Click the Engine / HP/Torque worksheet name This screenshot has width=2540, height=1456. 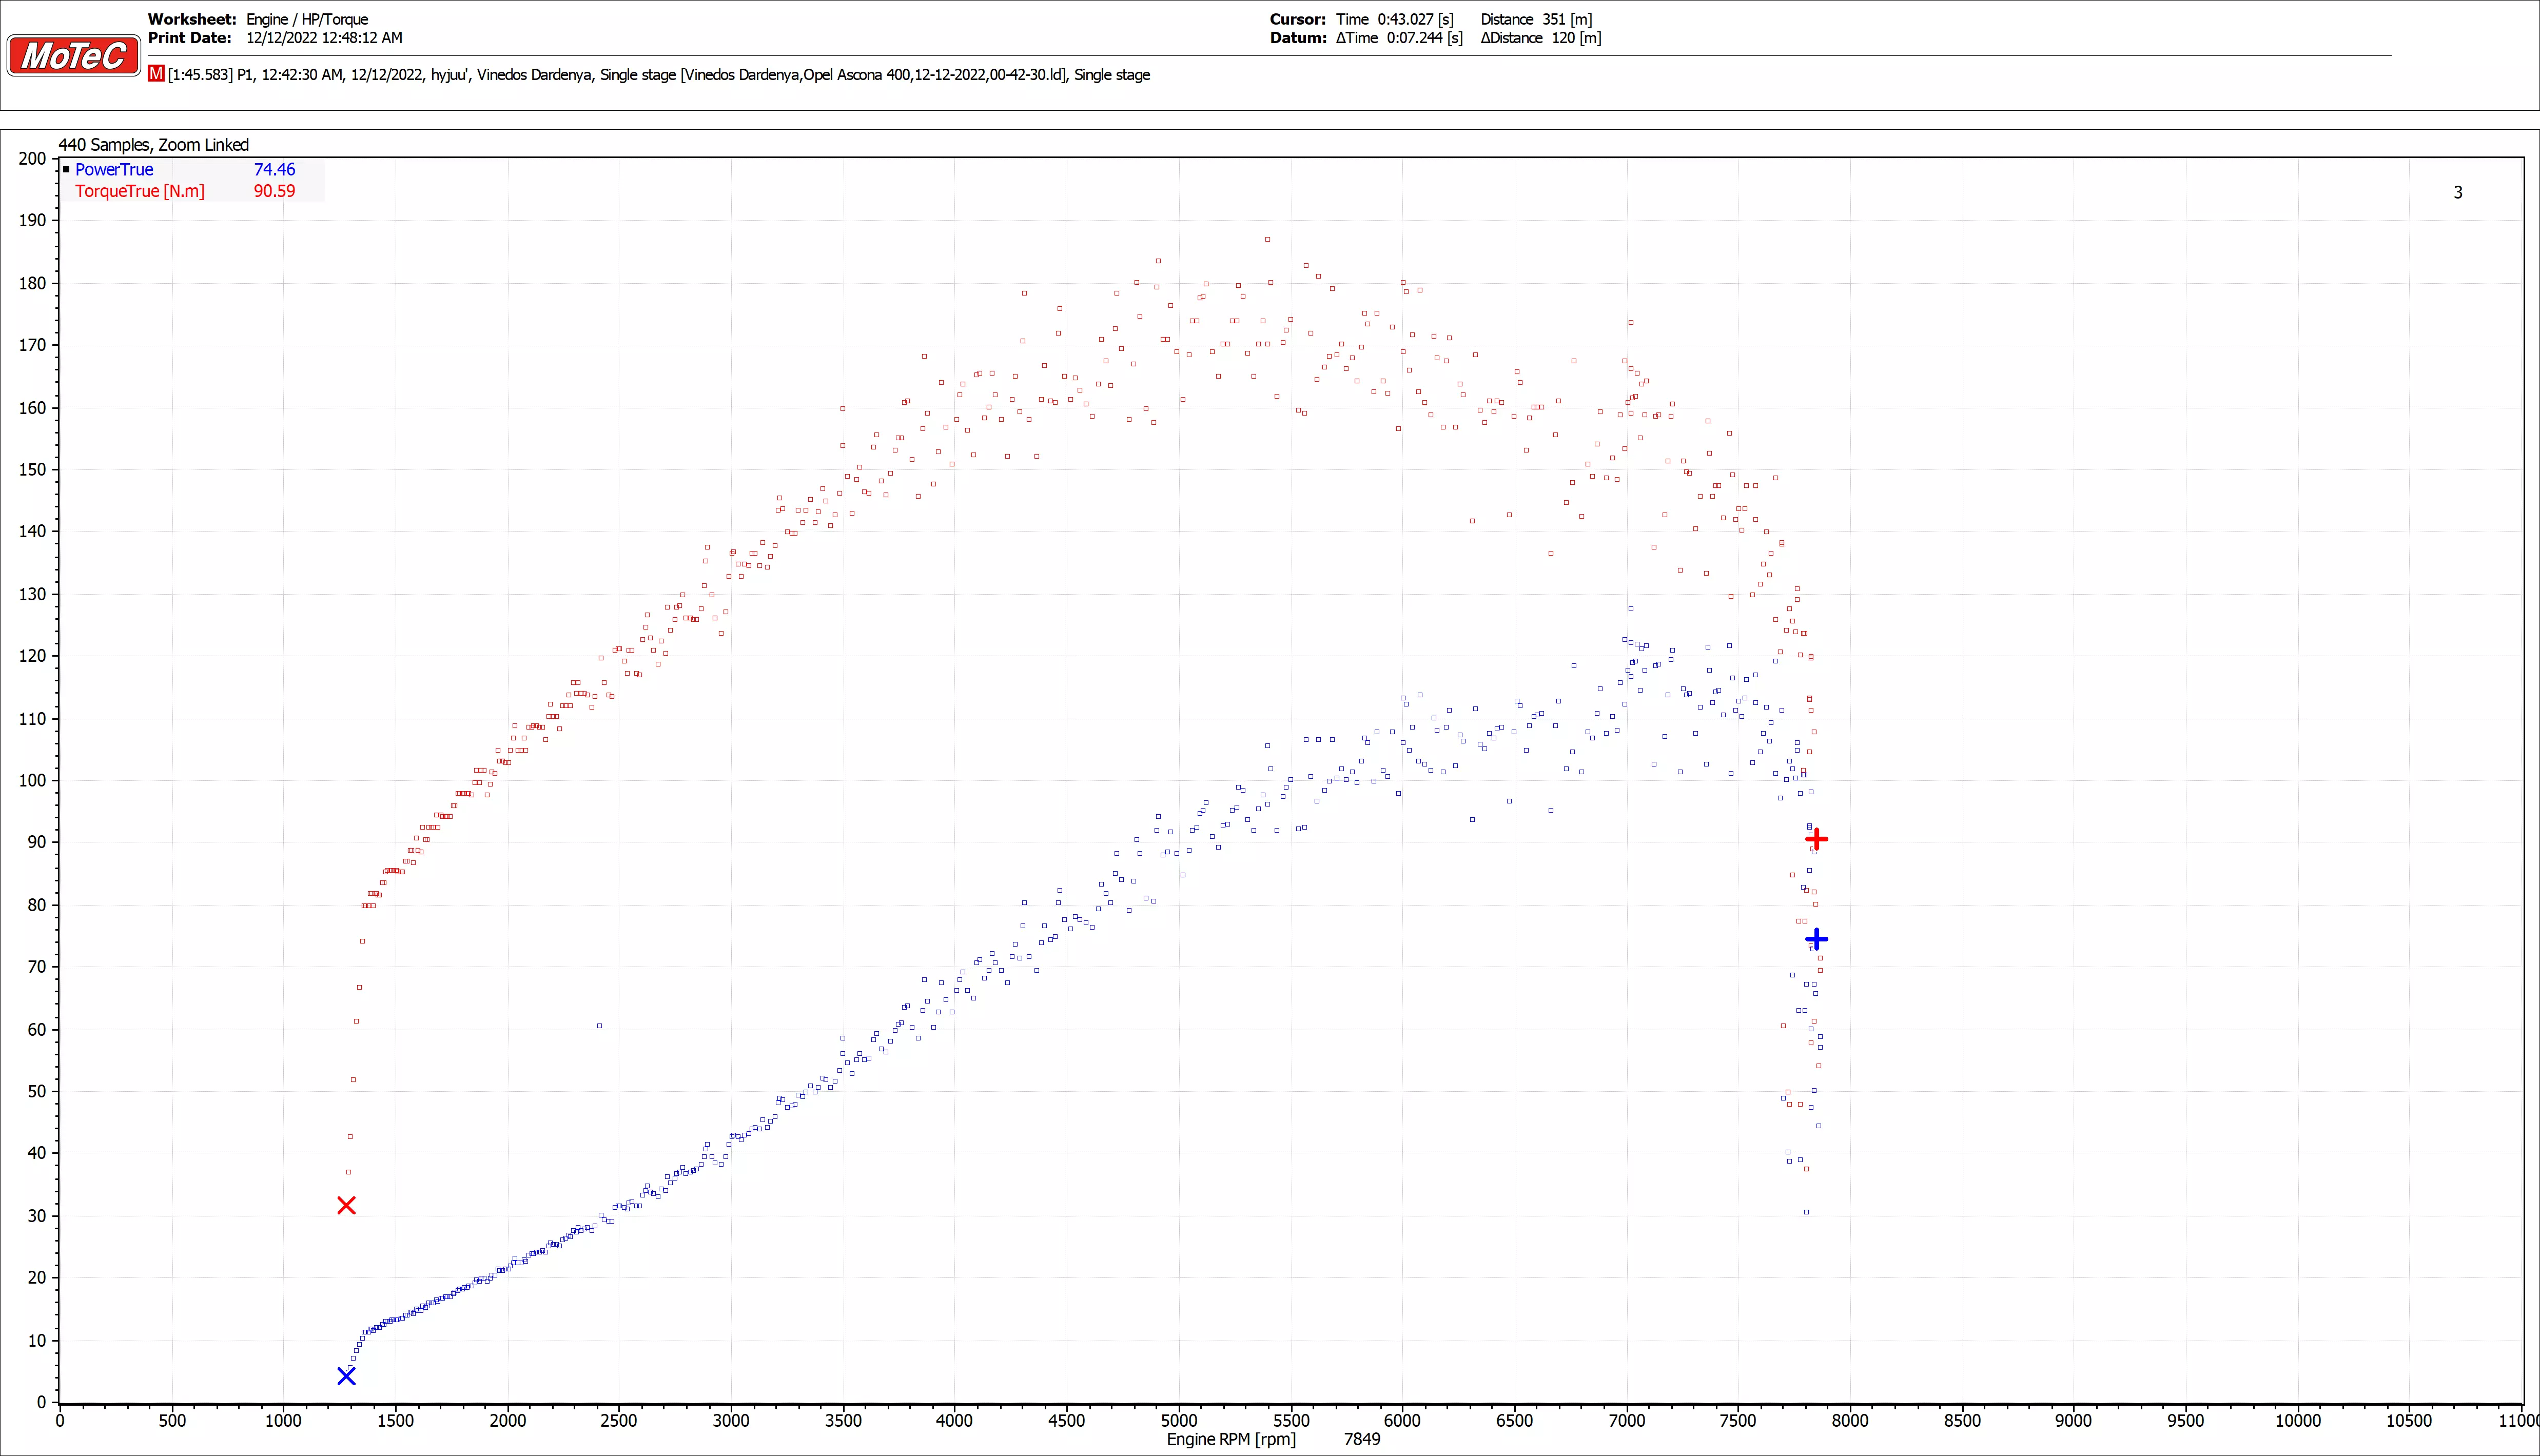[x=307, y=19]
